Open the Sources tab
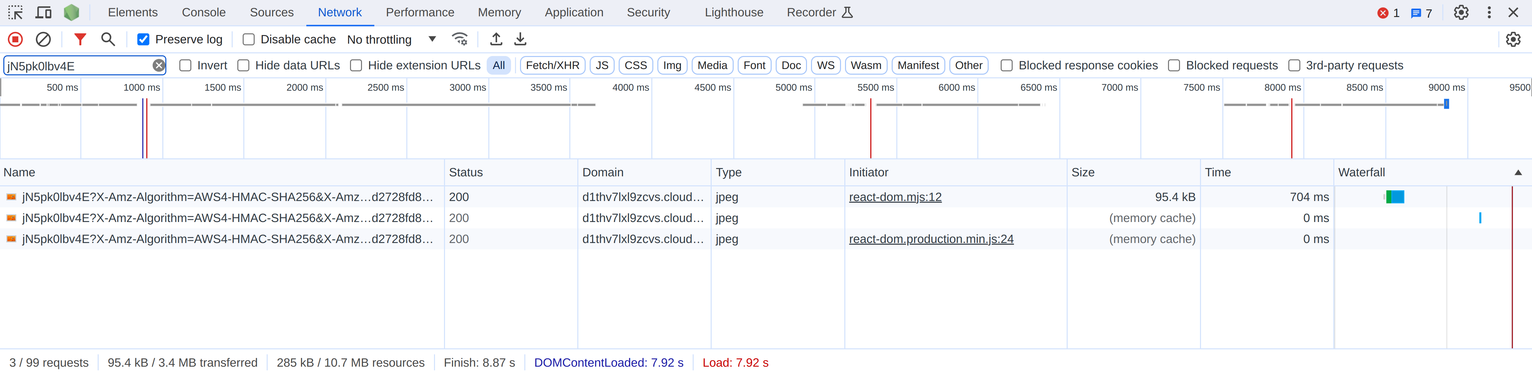Viewport: 1532px width, 374px height. coord(272,13)
